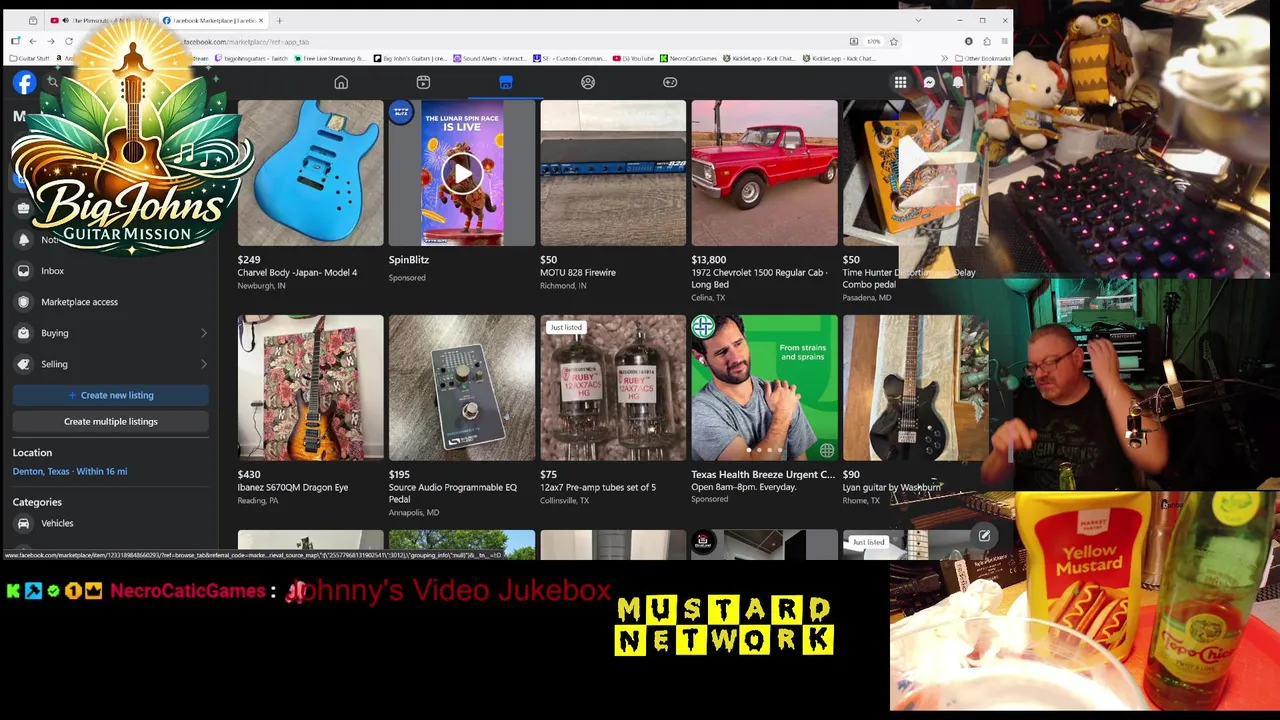Screen dimensions: 1280x720
Task: Click the Marketplace access shield icon
Action: click(x=23, y=302)
